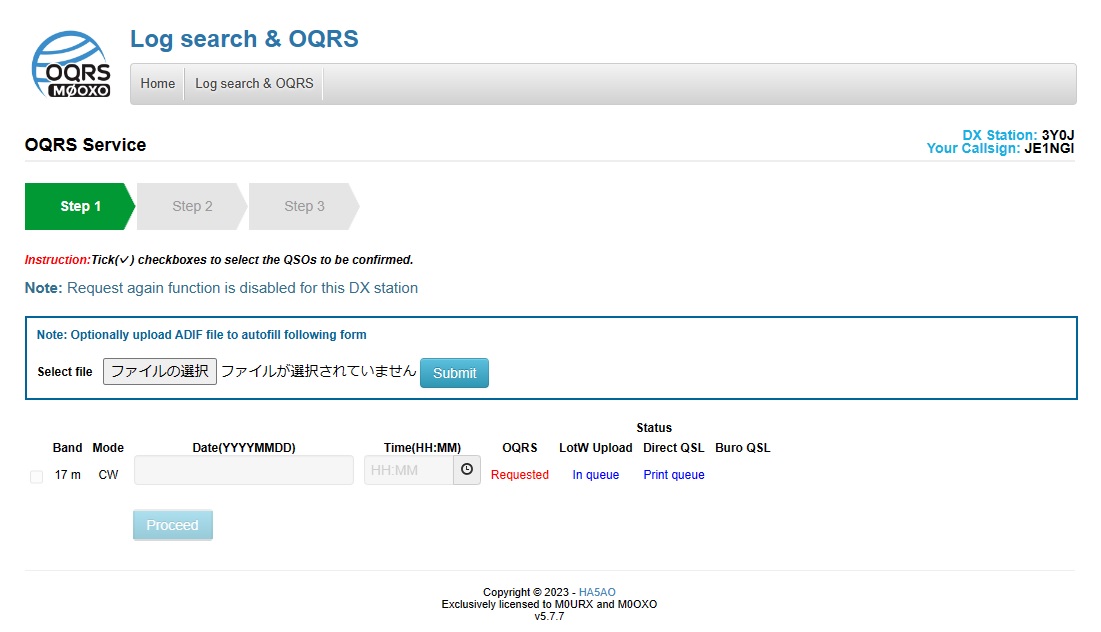Go to the Home menu item
The image size is (1101, 632).
(157, 84)
